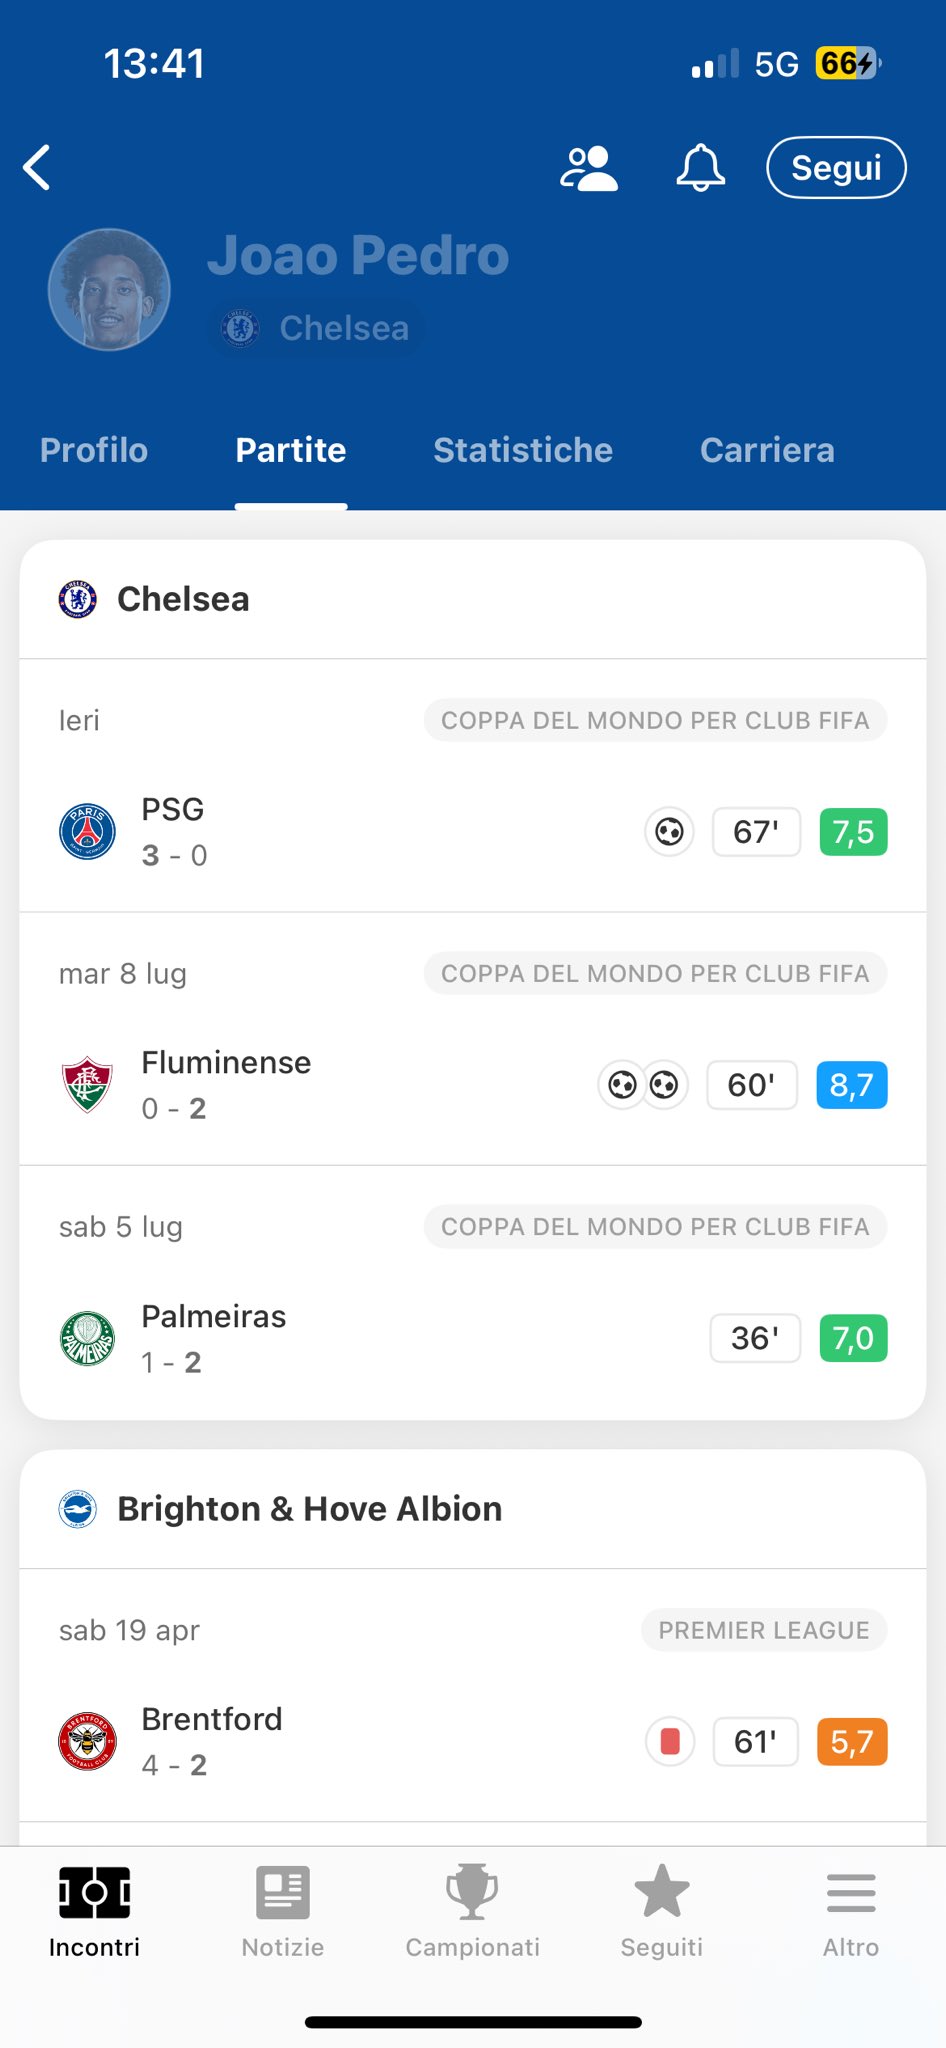This screenshot has height=2048, width=946.
Task: Open the teammates people icon
Action: tap(588, 167)
